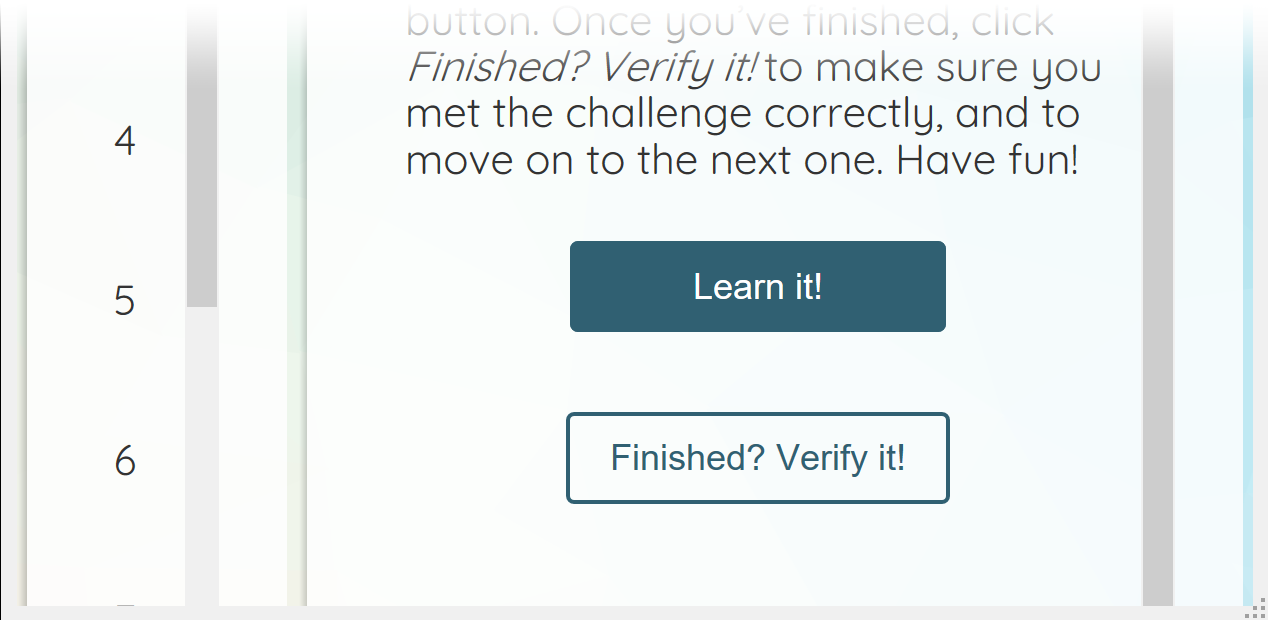Click the partially visible item below number 6
Screen dimensions: 1268x620
coord(124,604)
